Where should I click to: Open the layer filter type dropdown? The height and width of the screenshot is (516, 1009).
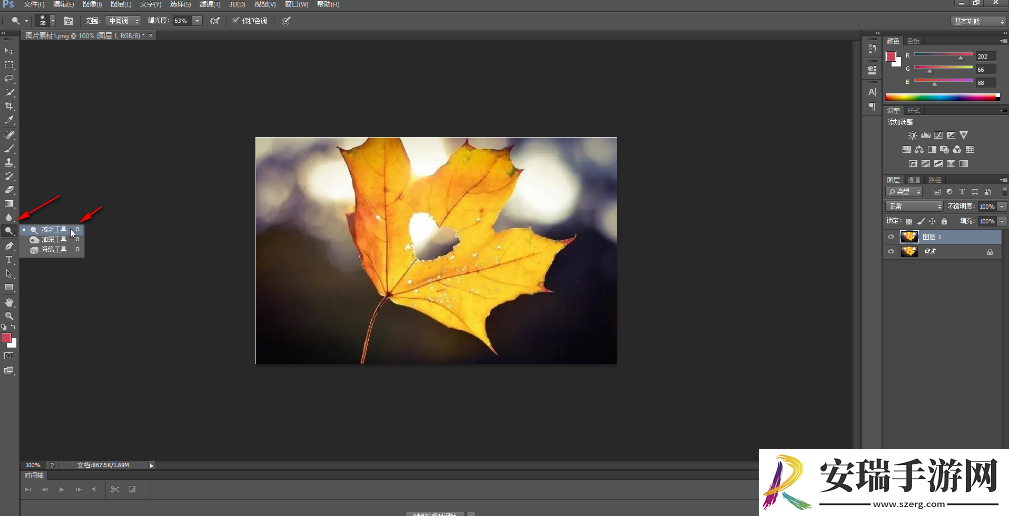point(904,192)
